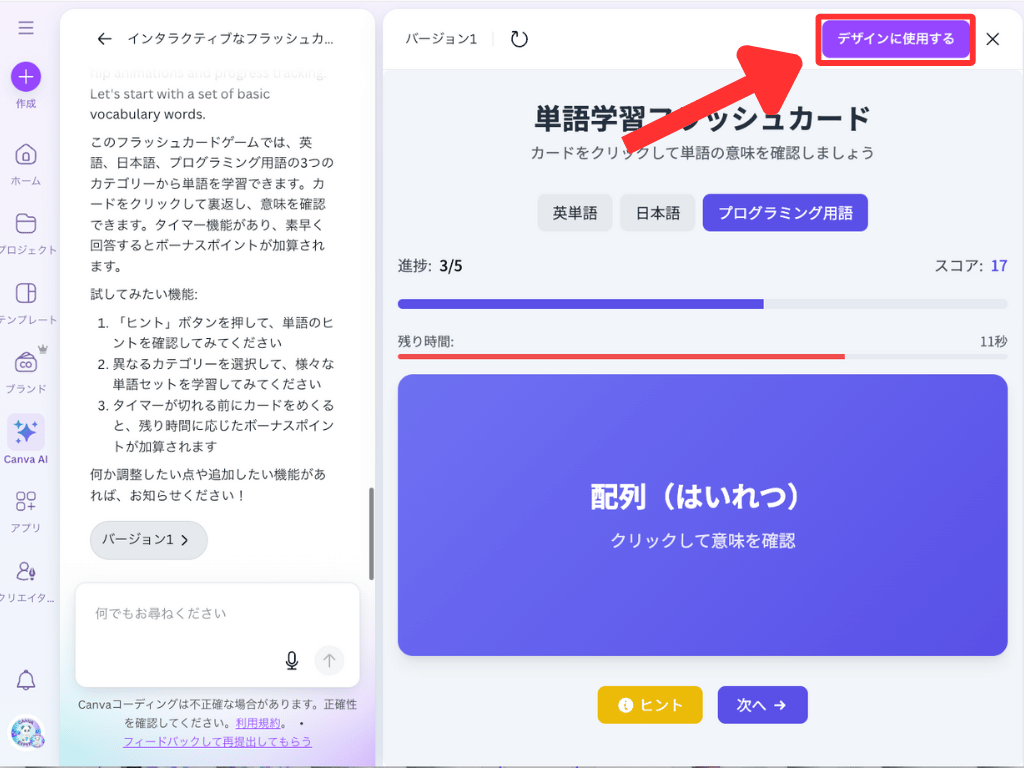Open the Apps sidebar icon
Screen dimensions: 1024x768
point(26,501)
